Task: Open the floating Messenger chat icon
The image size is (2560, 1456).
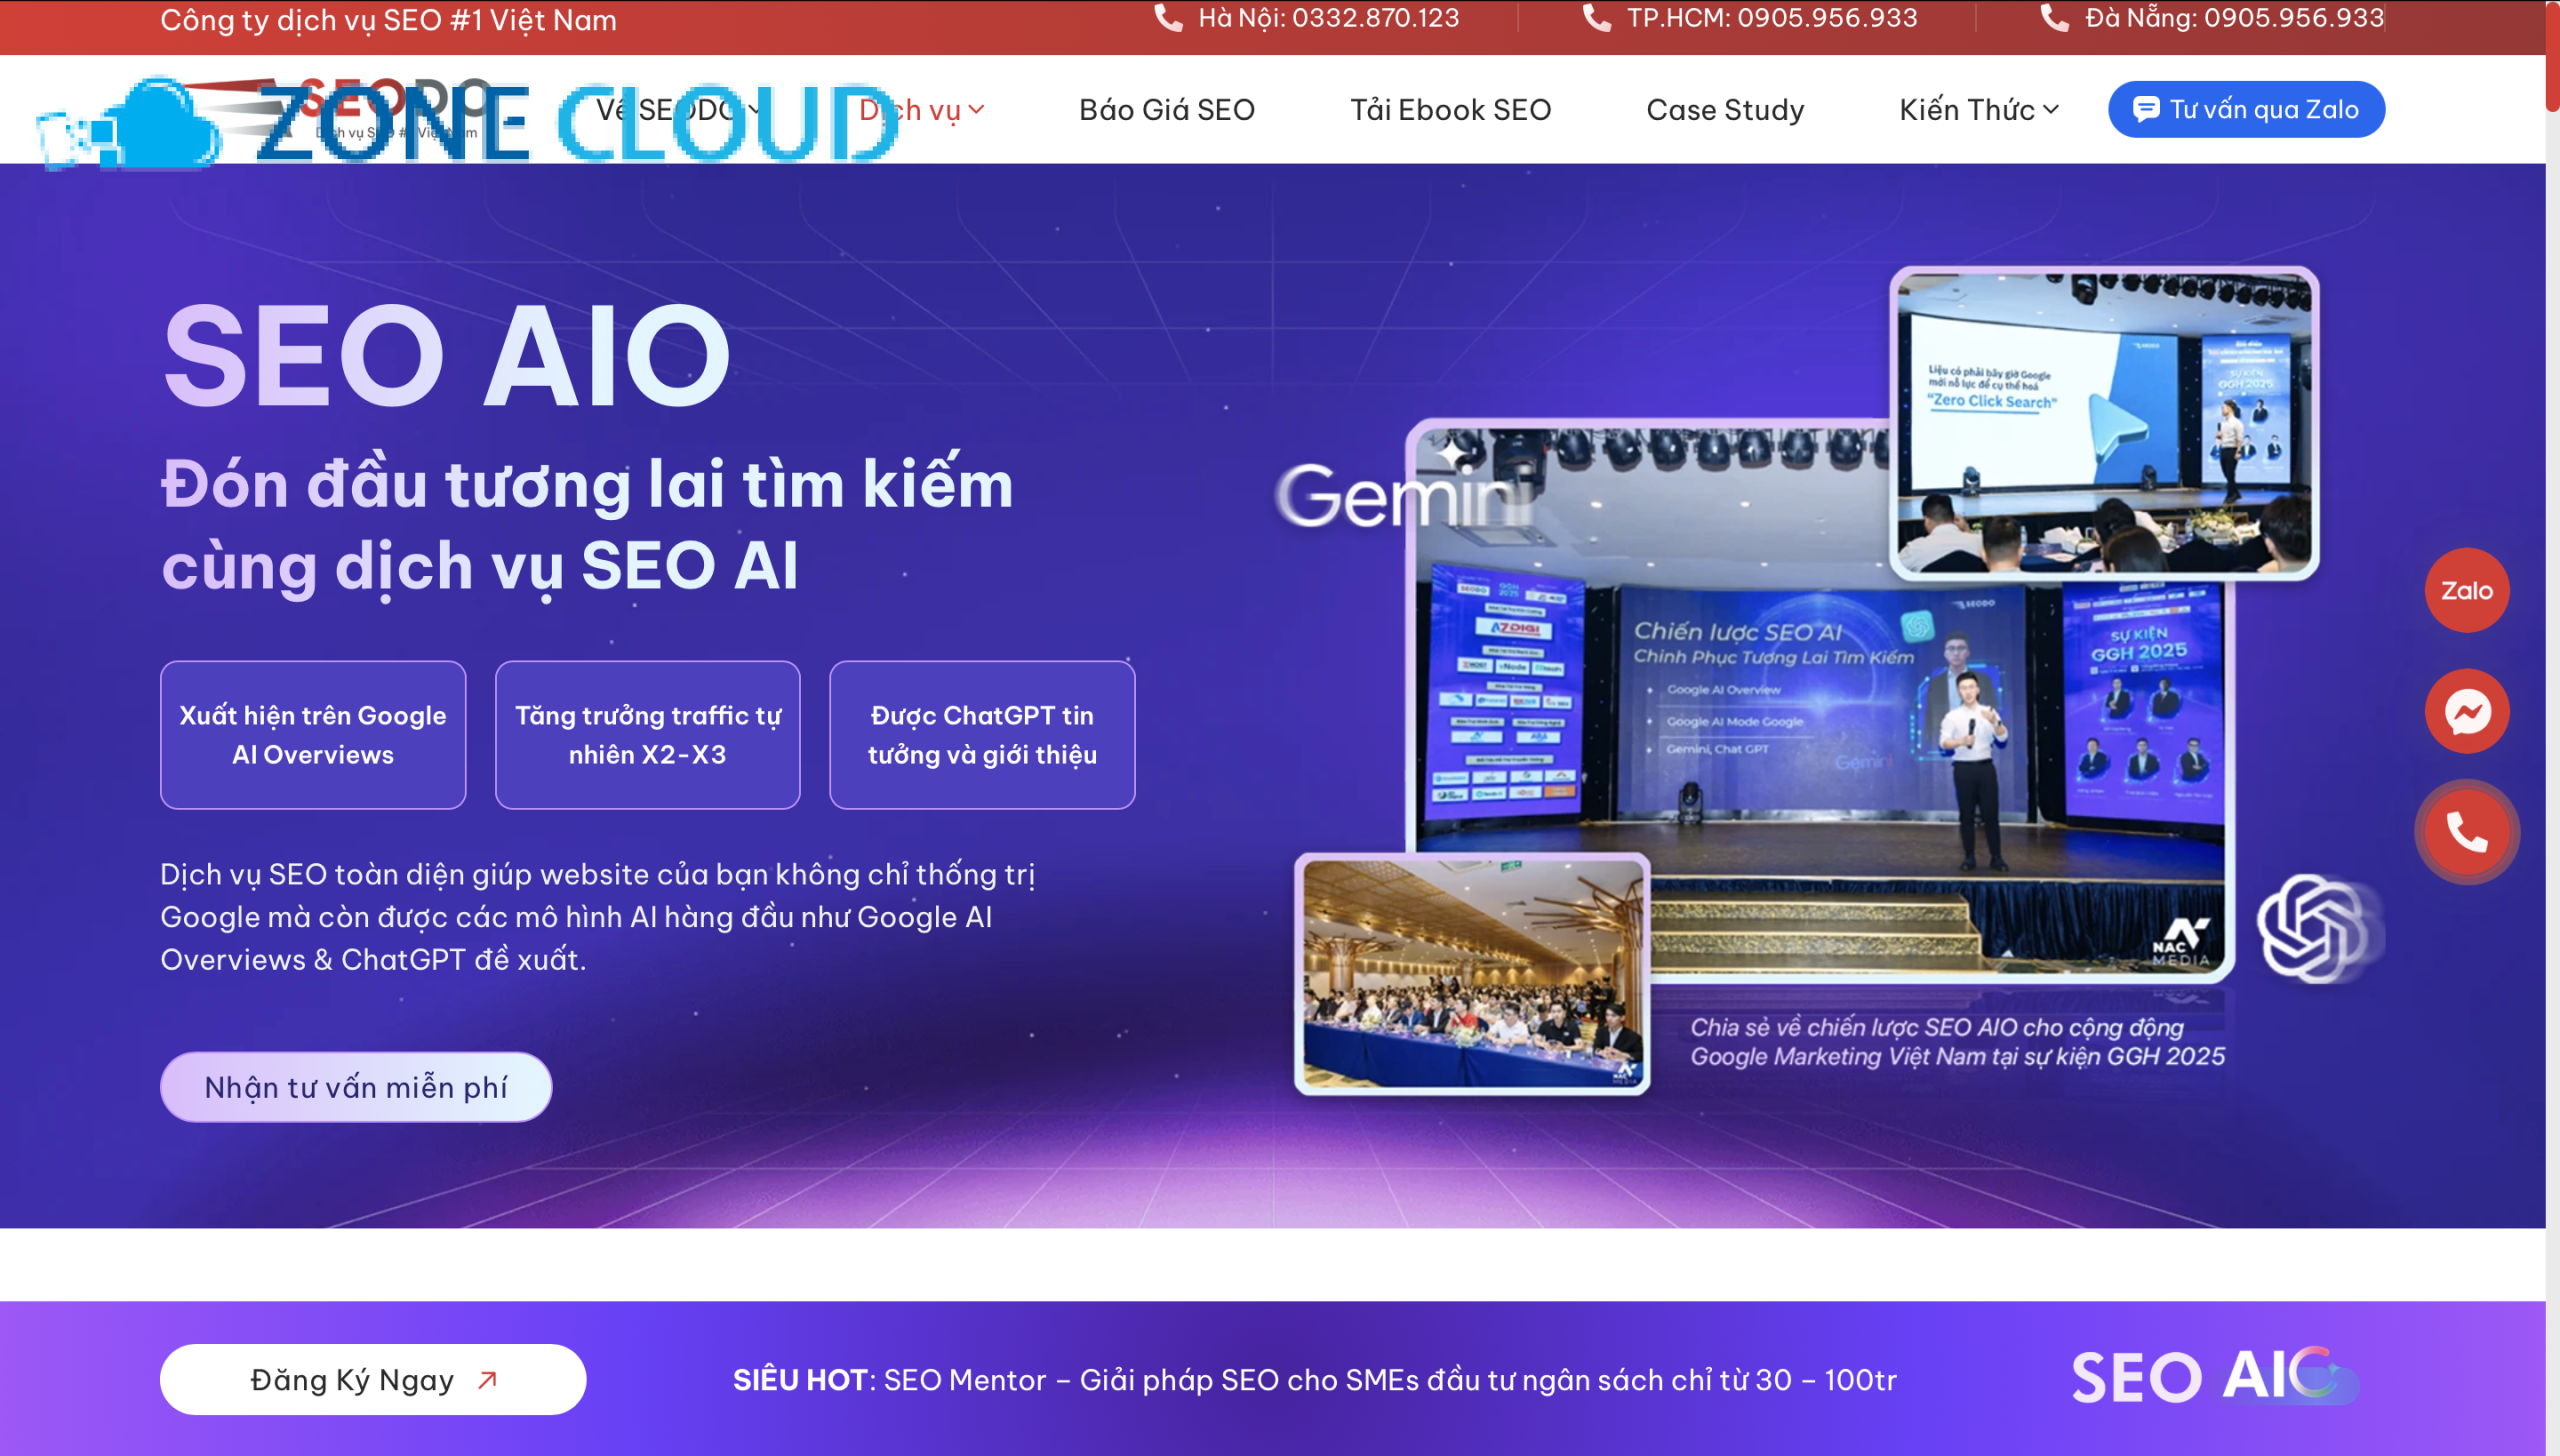Action: click(2466, 711)
